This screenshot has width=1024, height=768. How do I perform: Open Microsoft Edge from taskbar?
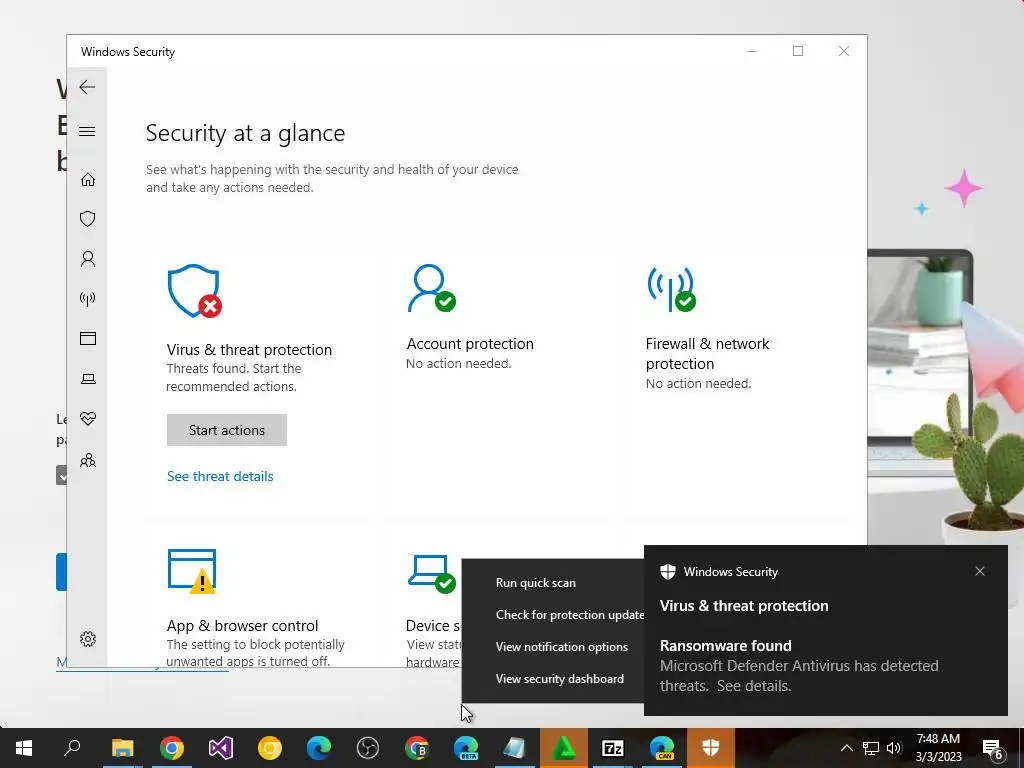[319, 748]
